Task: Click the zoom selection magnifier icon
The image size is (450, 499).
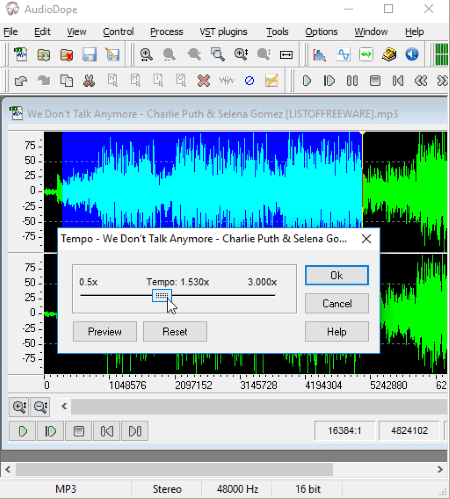Action: pos(218,54)
